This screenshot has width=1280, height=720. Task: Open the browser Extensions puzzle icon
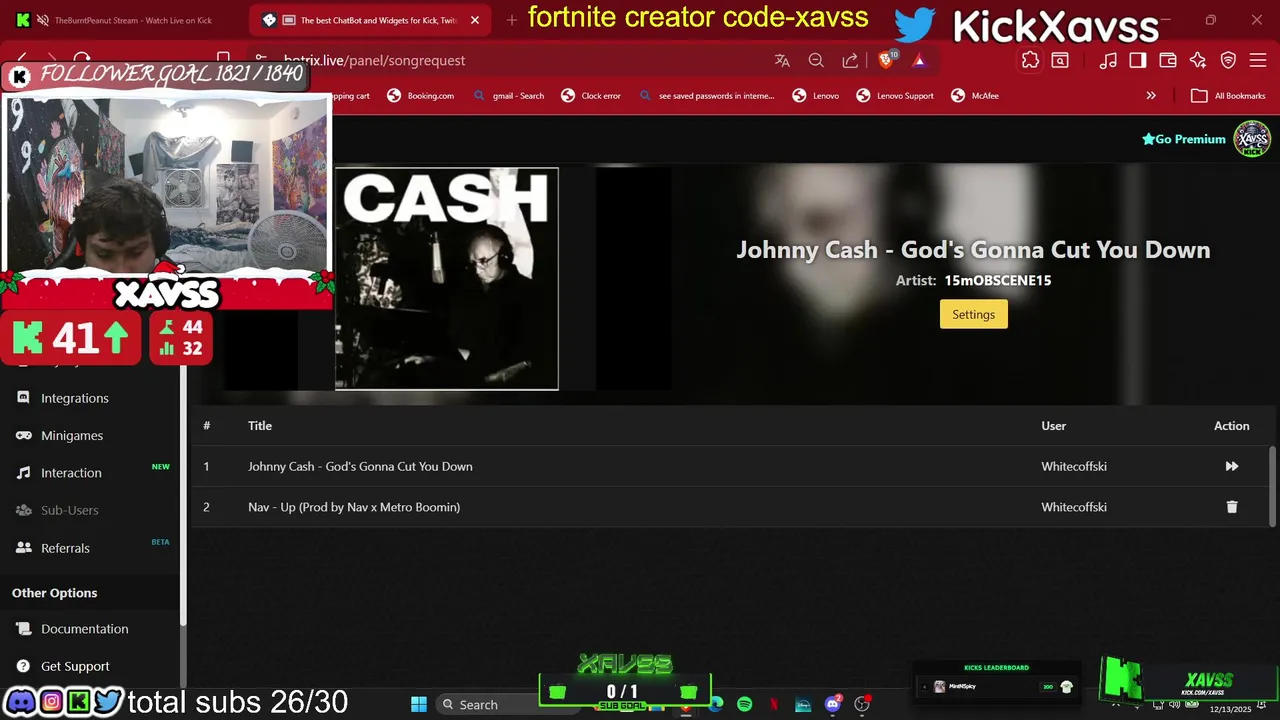[x=1030, y=61]
